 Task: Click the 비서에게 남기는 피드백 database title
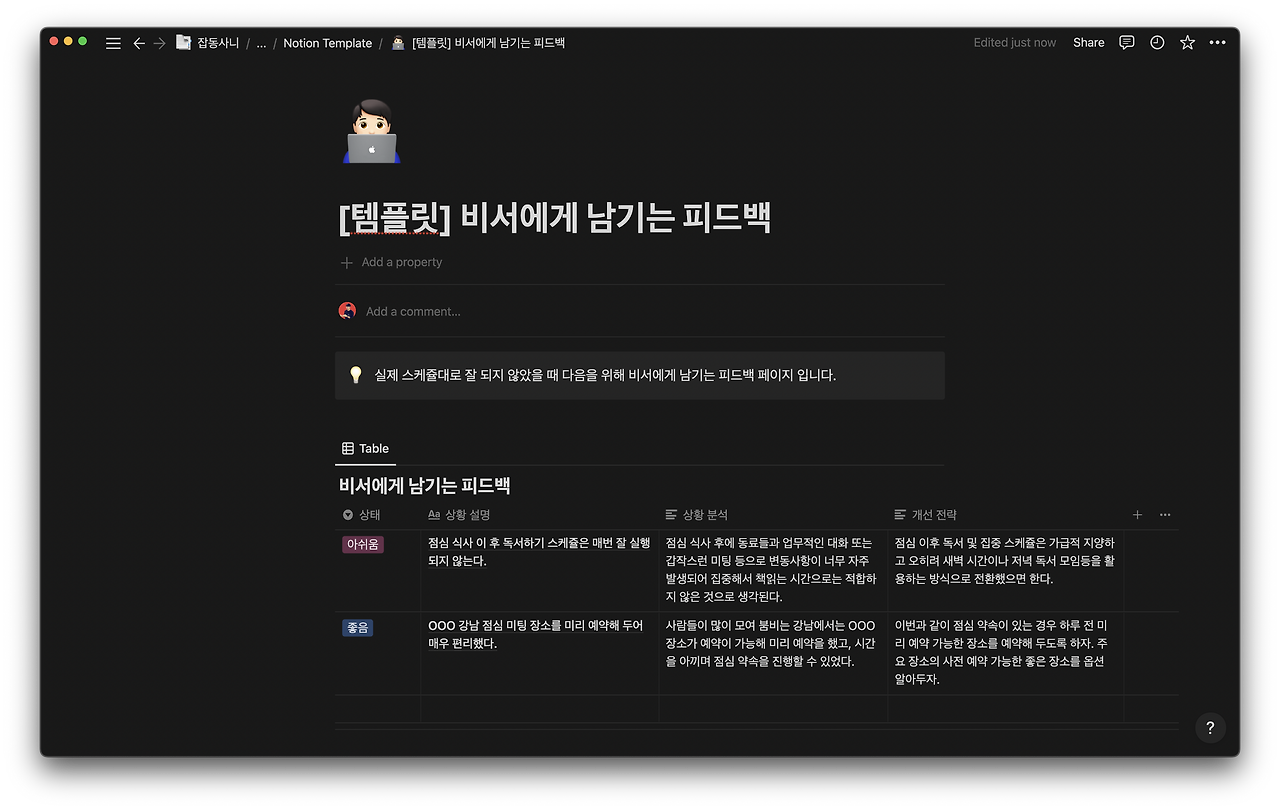pos(425,486)
